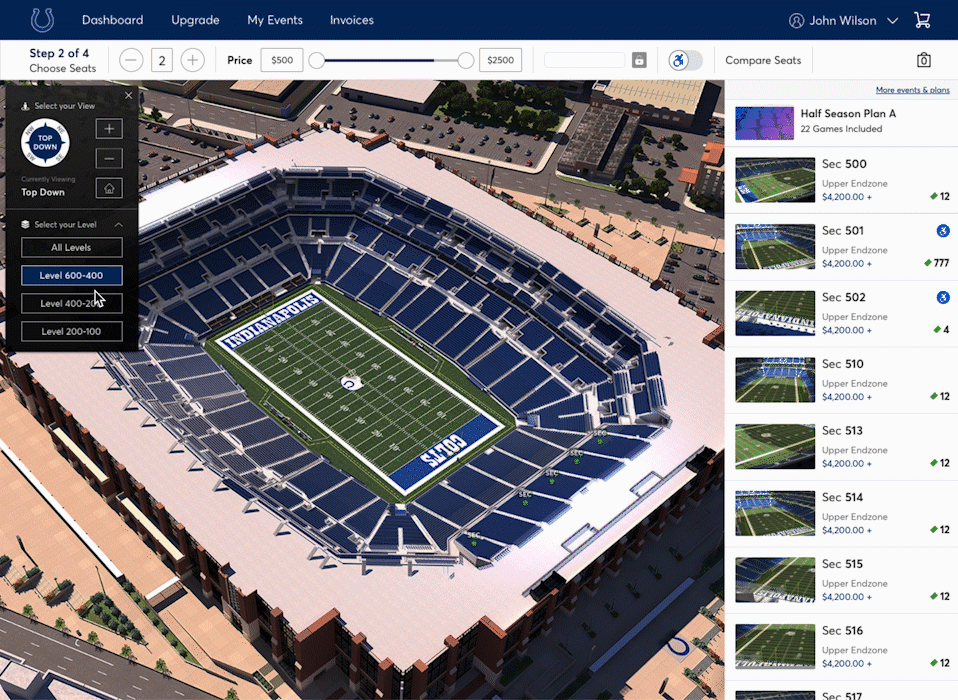Decrease seat quantity with minus button

click(x=131, y=60)
